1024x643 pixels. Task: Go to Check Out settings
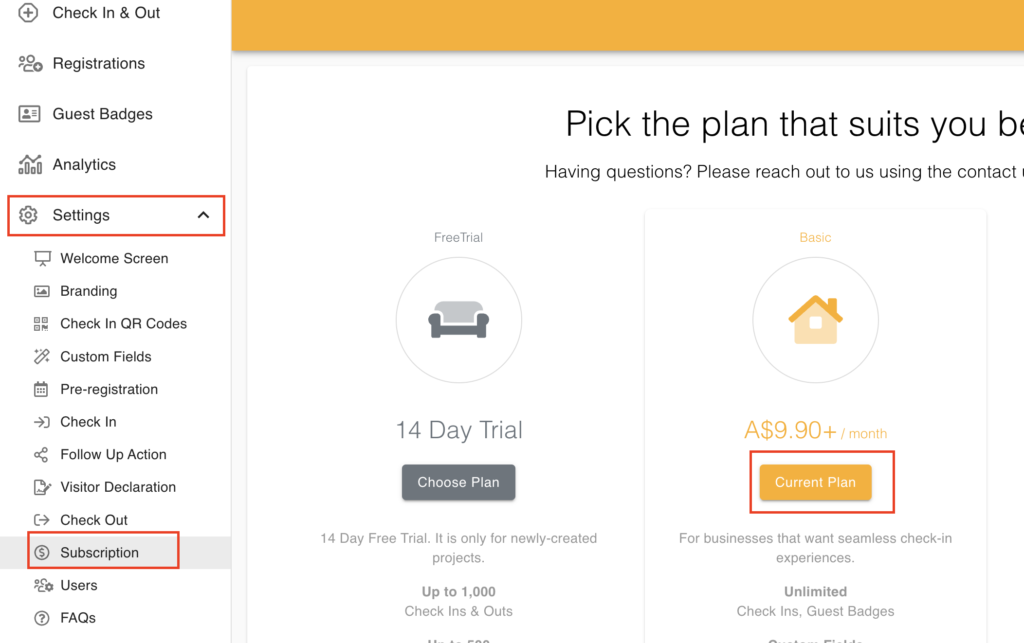(94, 520)
